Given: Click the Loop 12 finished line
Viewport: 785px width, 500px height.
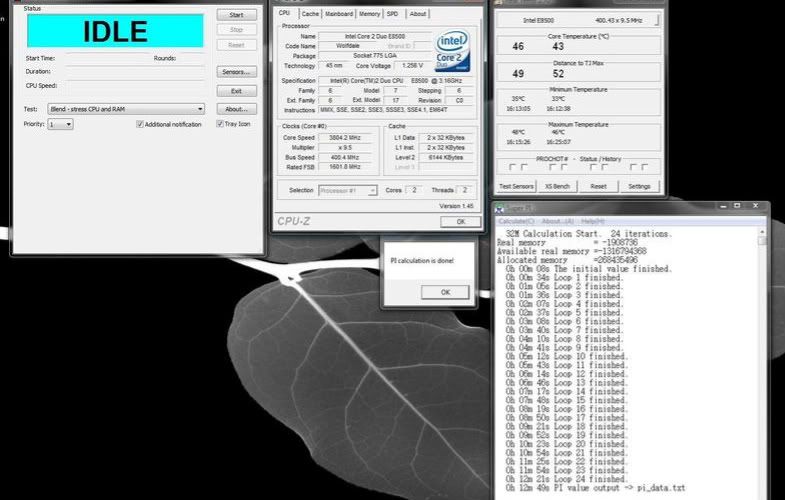Looking at the screenshot, I should tap(566, 374).
